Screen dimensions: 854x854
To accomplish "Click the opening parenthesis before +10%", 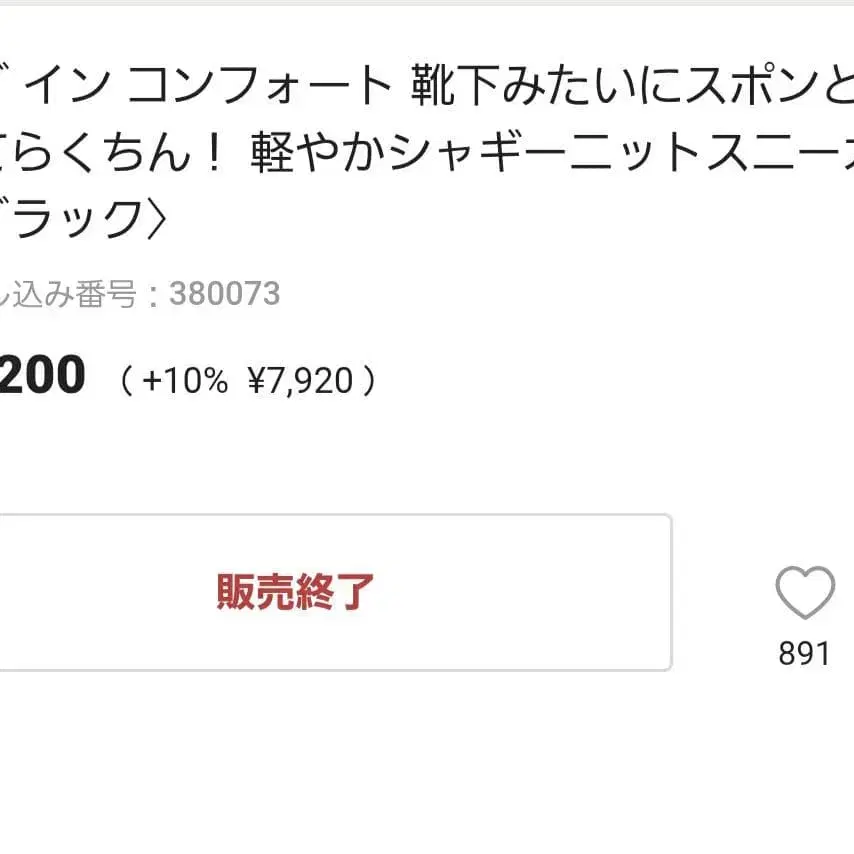I will [127, 380].
